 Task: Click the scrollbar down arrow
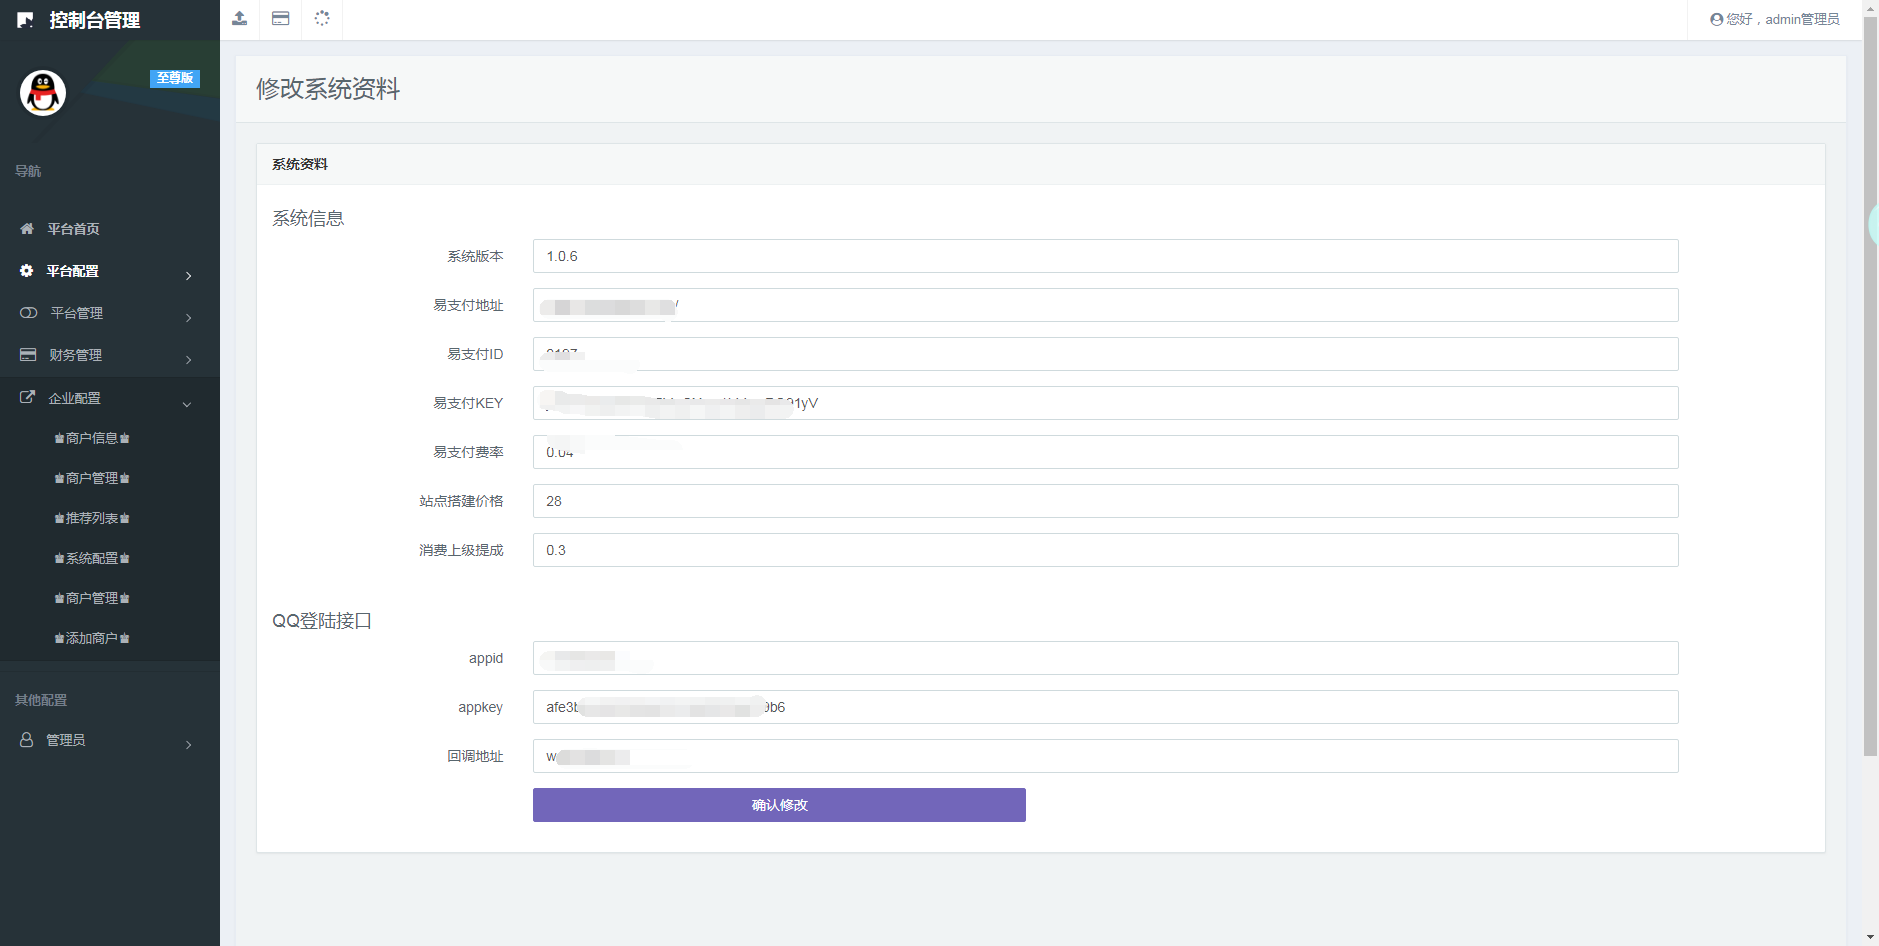point(1870,938)
